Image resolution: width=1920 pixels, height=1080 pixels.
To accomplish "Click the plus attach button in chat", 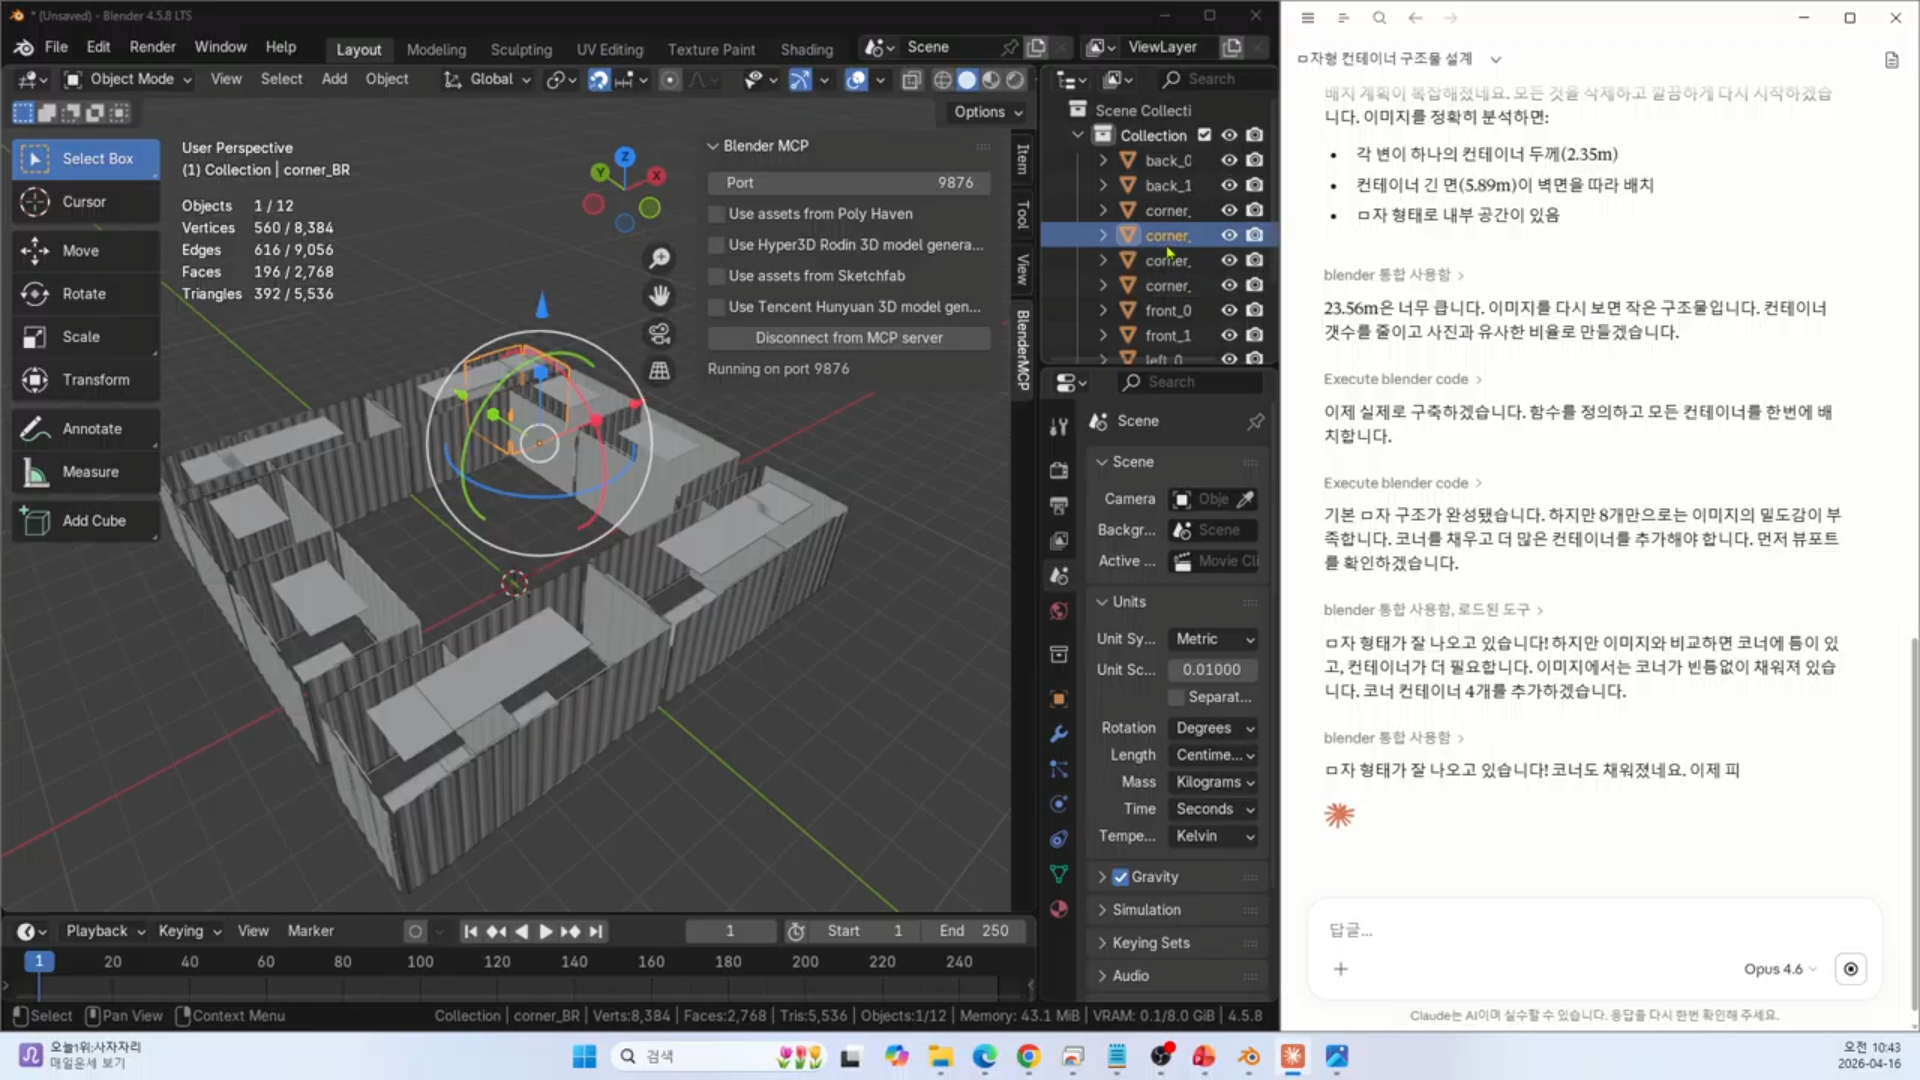I will 1341,969.
